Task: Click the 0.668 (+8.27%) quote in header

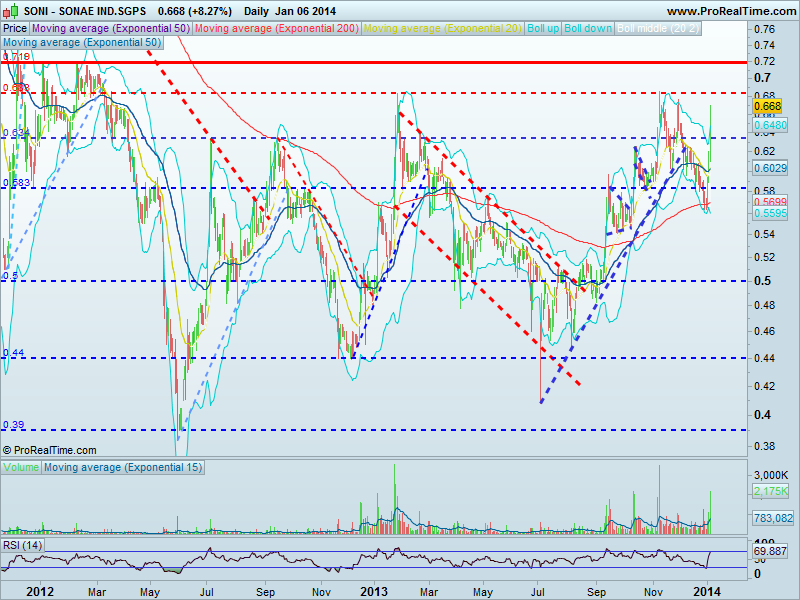Action: tap(194, 11)
